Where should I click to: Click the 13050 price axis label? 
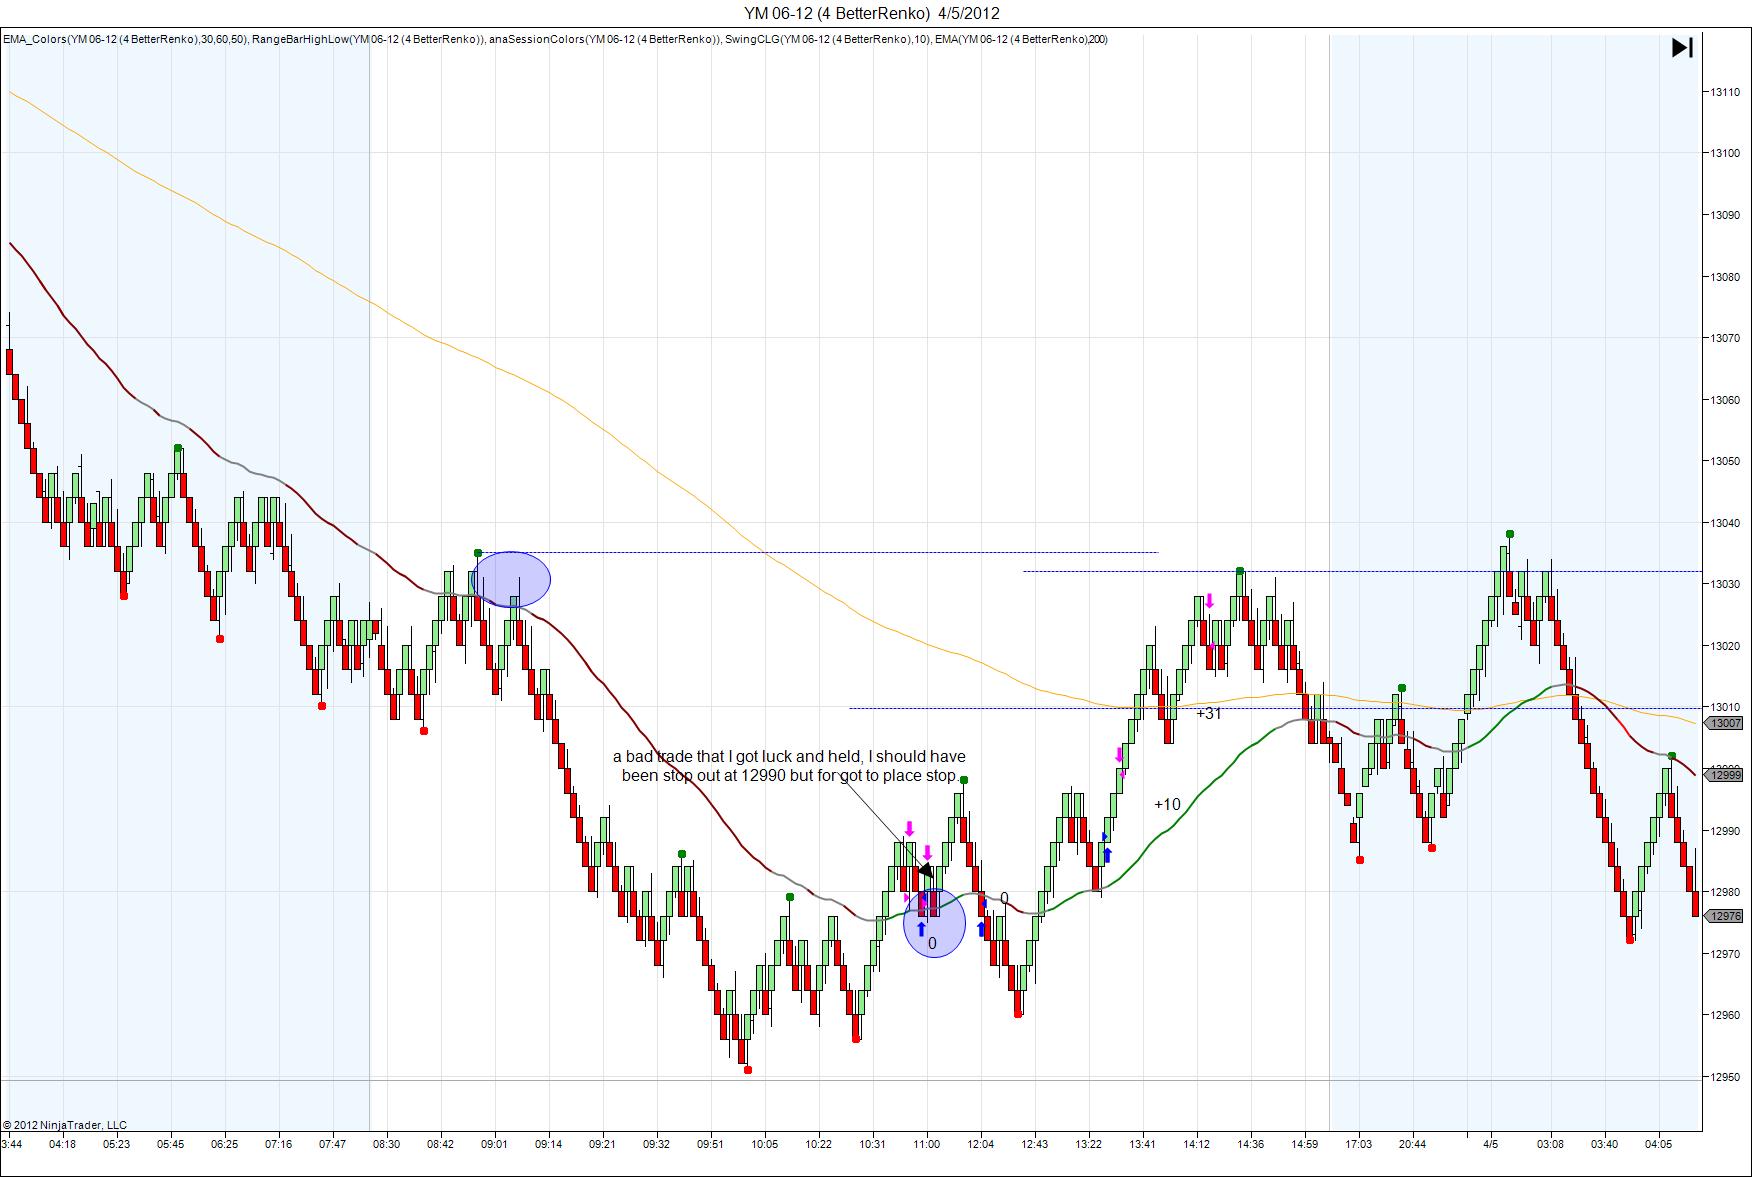pos(1725,461)
